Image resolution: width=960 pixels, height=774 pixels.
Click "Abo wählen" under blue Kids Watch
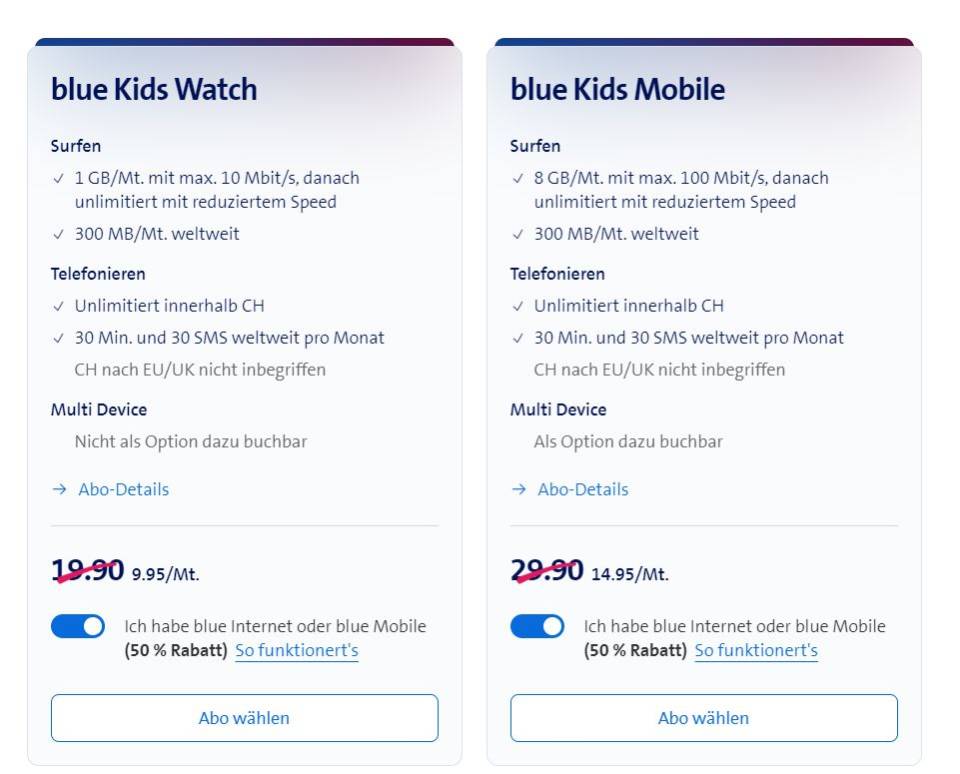click(244, 717)
